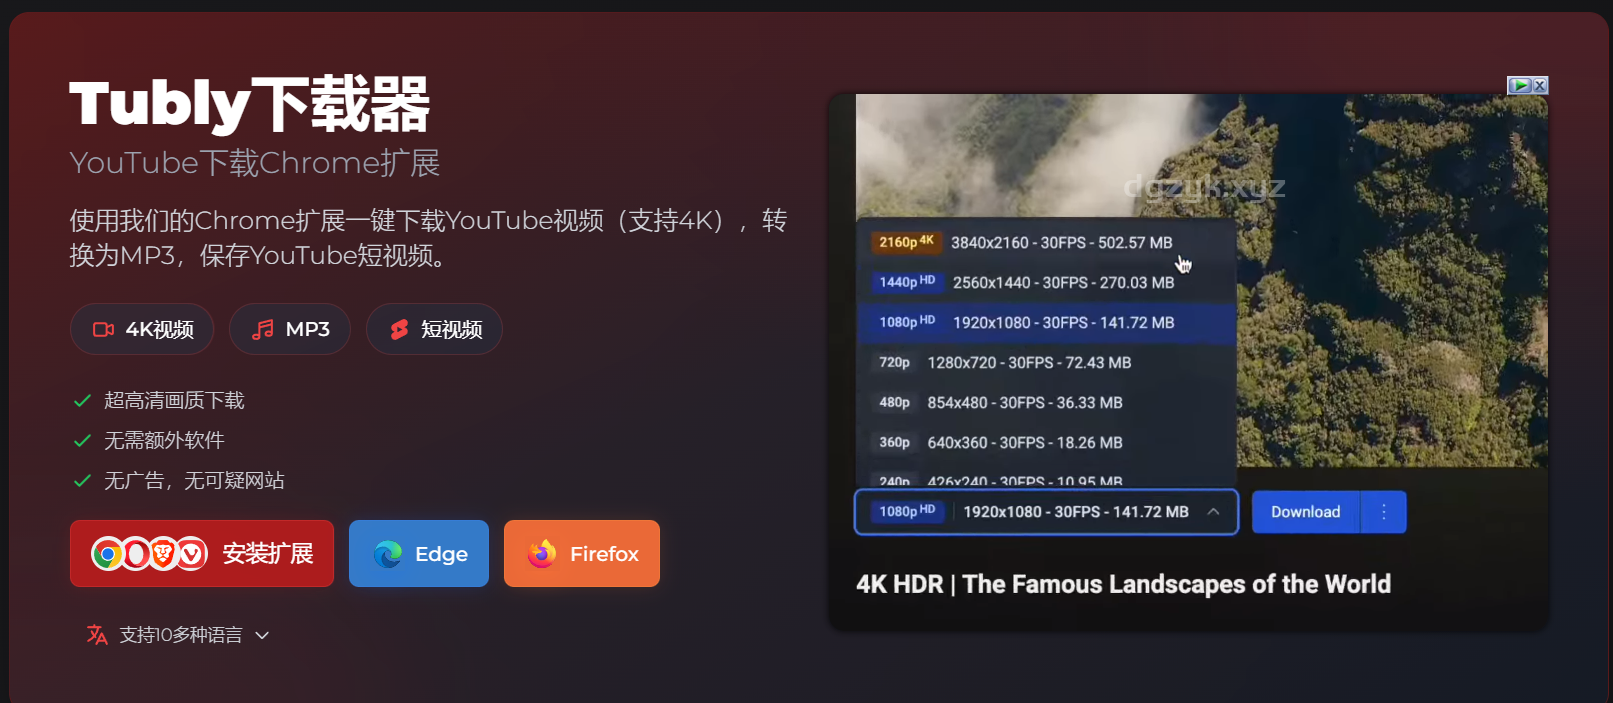
Task: Click the 1080p HD badge in selector bar
Action: coord(907,512)
